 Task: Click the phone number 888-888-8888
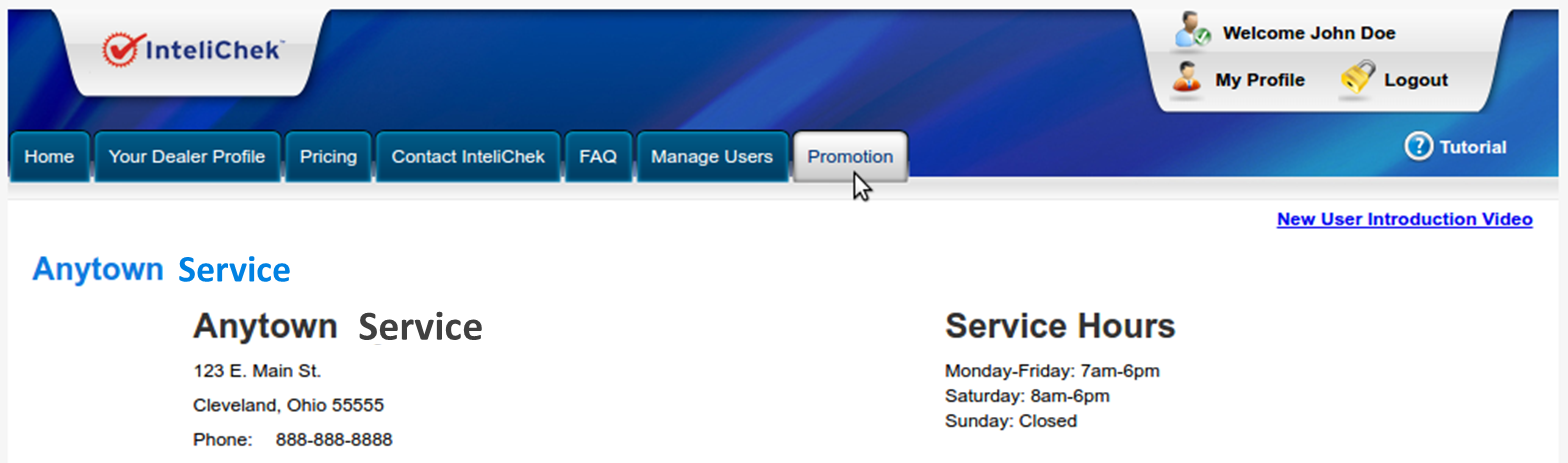[334, 439]
